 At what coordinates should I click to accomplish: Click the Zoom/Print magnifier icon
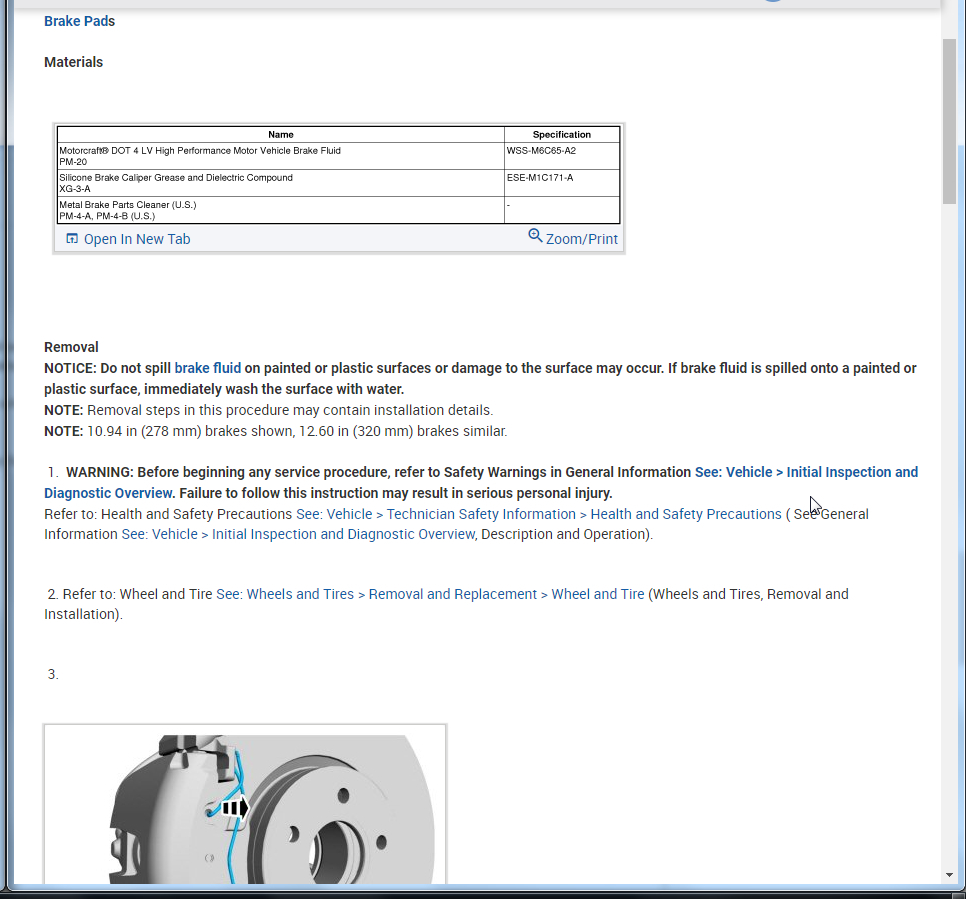[535, 235]
